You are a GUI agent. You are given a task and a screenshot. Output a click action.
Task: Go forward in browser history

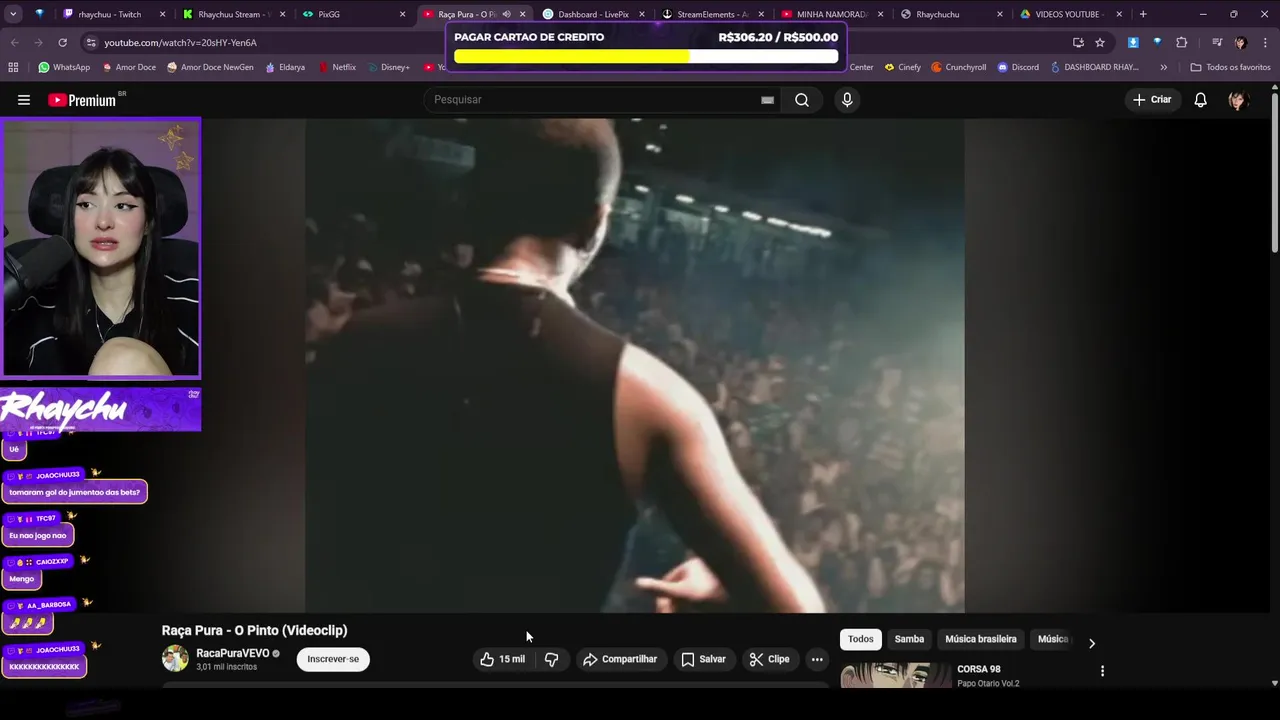point(38,42)
